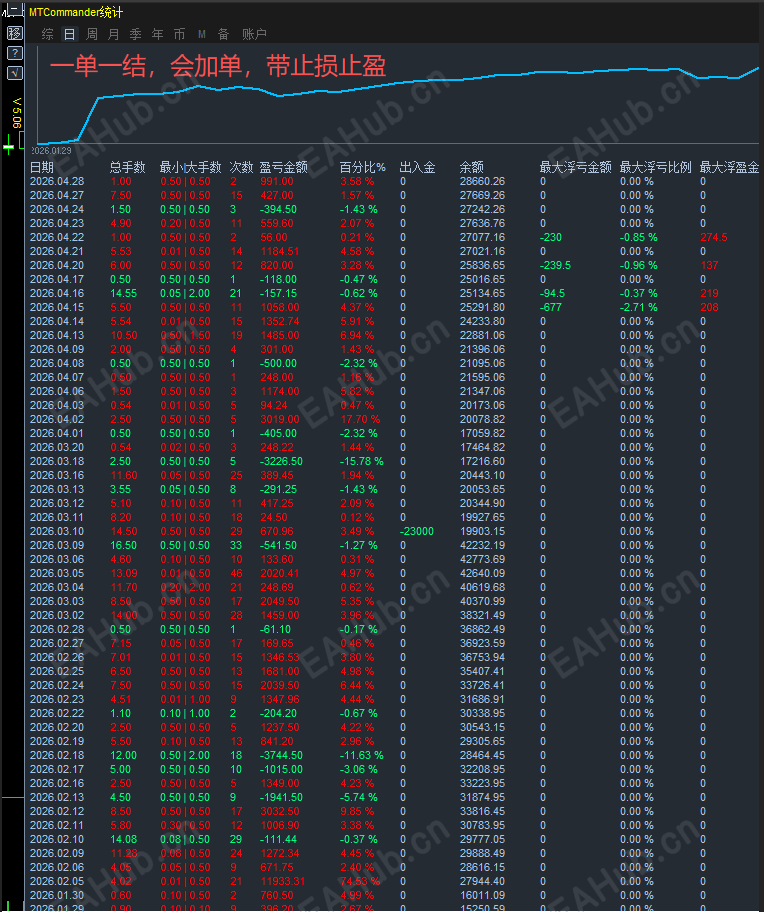Click the 最大浮亏金额 column header

pos(576,168)
